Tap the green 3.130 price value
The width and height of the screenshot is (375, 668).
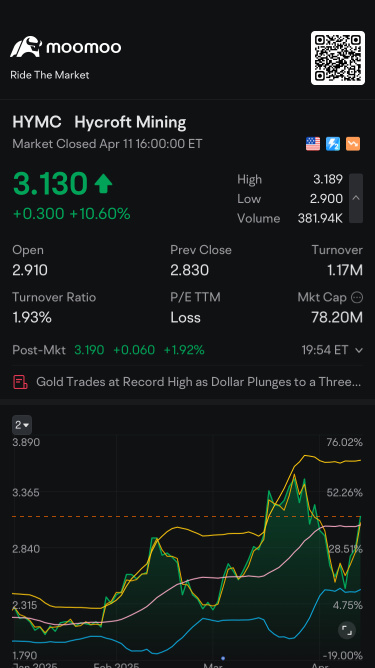50,184
